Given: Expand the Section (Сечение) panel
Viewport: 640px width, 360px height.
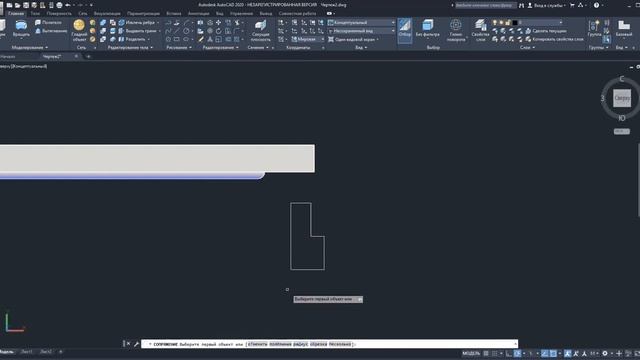Looking at the screenshot, I should 258,48.
